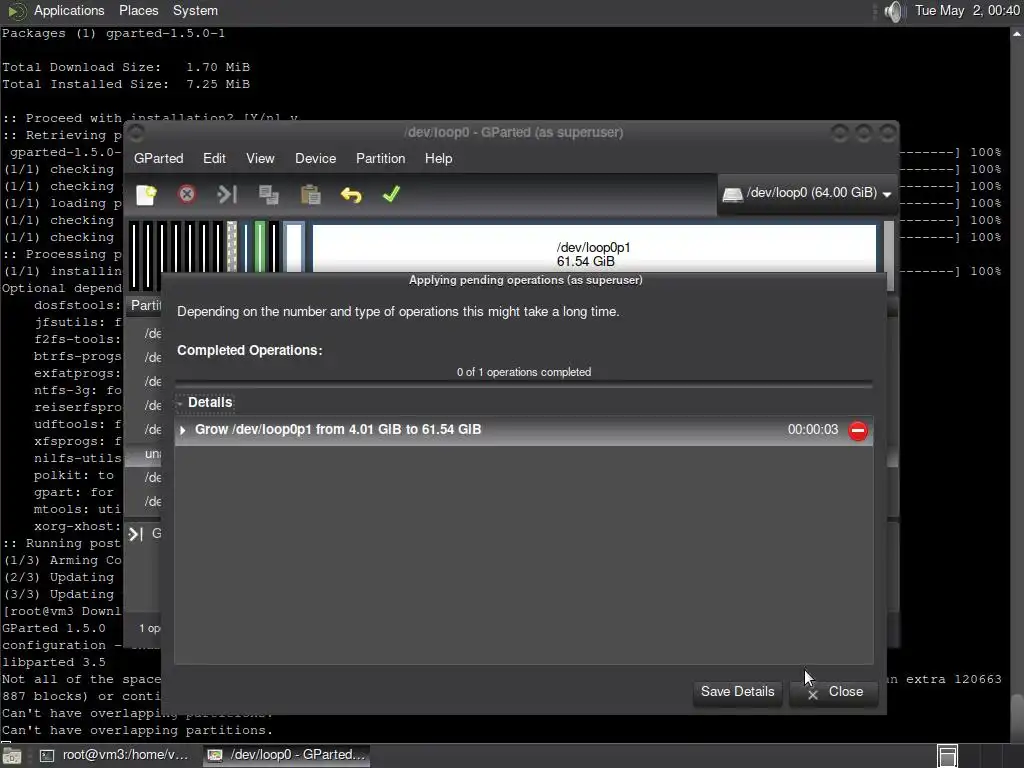Click the Save Details button
This screenshot has height=768, width=1024.
pyautogui.click(x=737, y=692)
